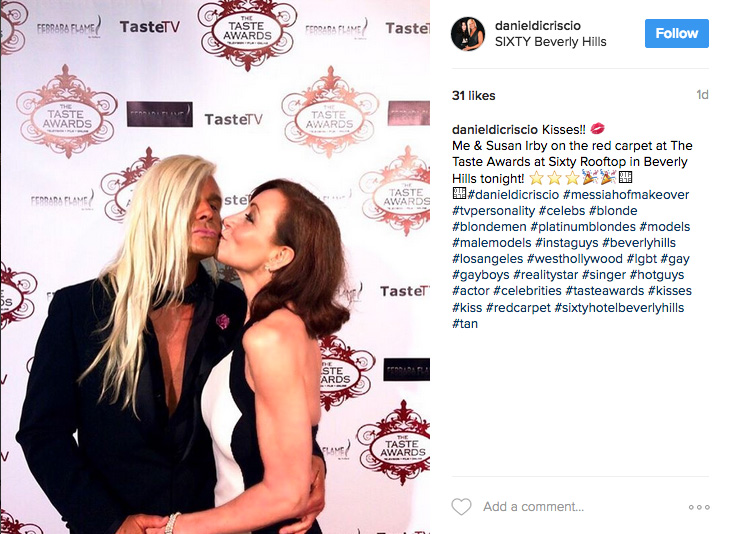
Task: View the 31 likes list
Action: click(x=473, y=96)
